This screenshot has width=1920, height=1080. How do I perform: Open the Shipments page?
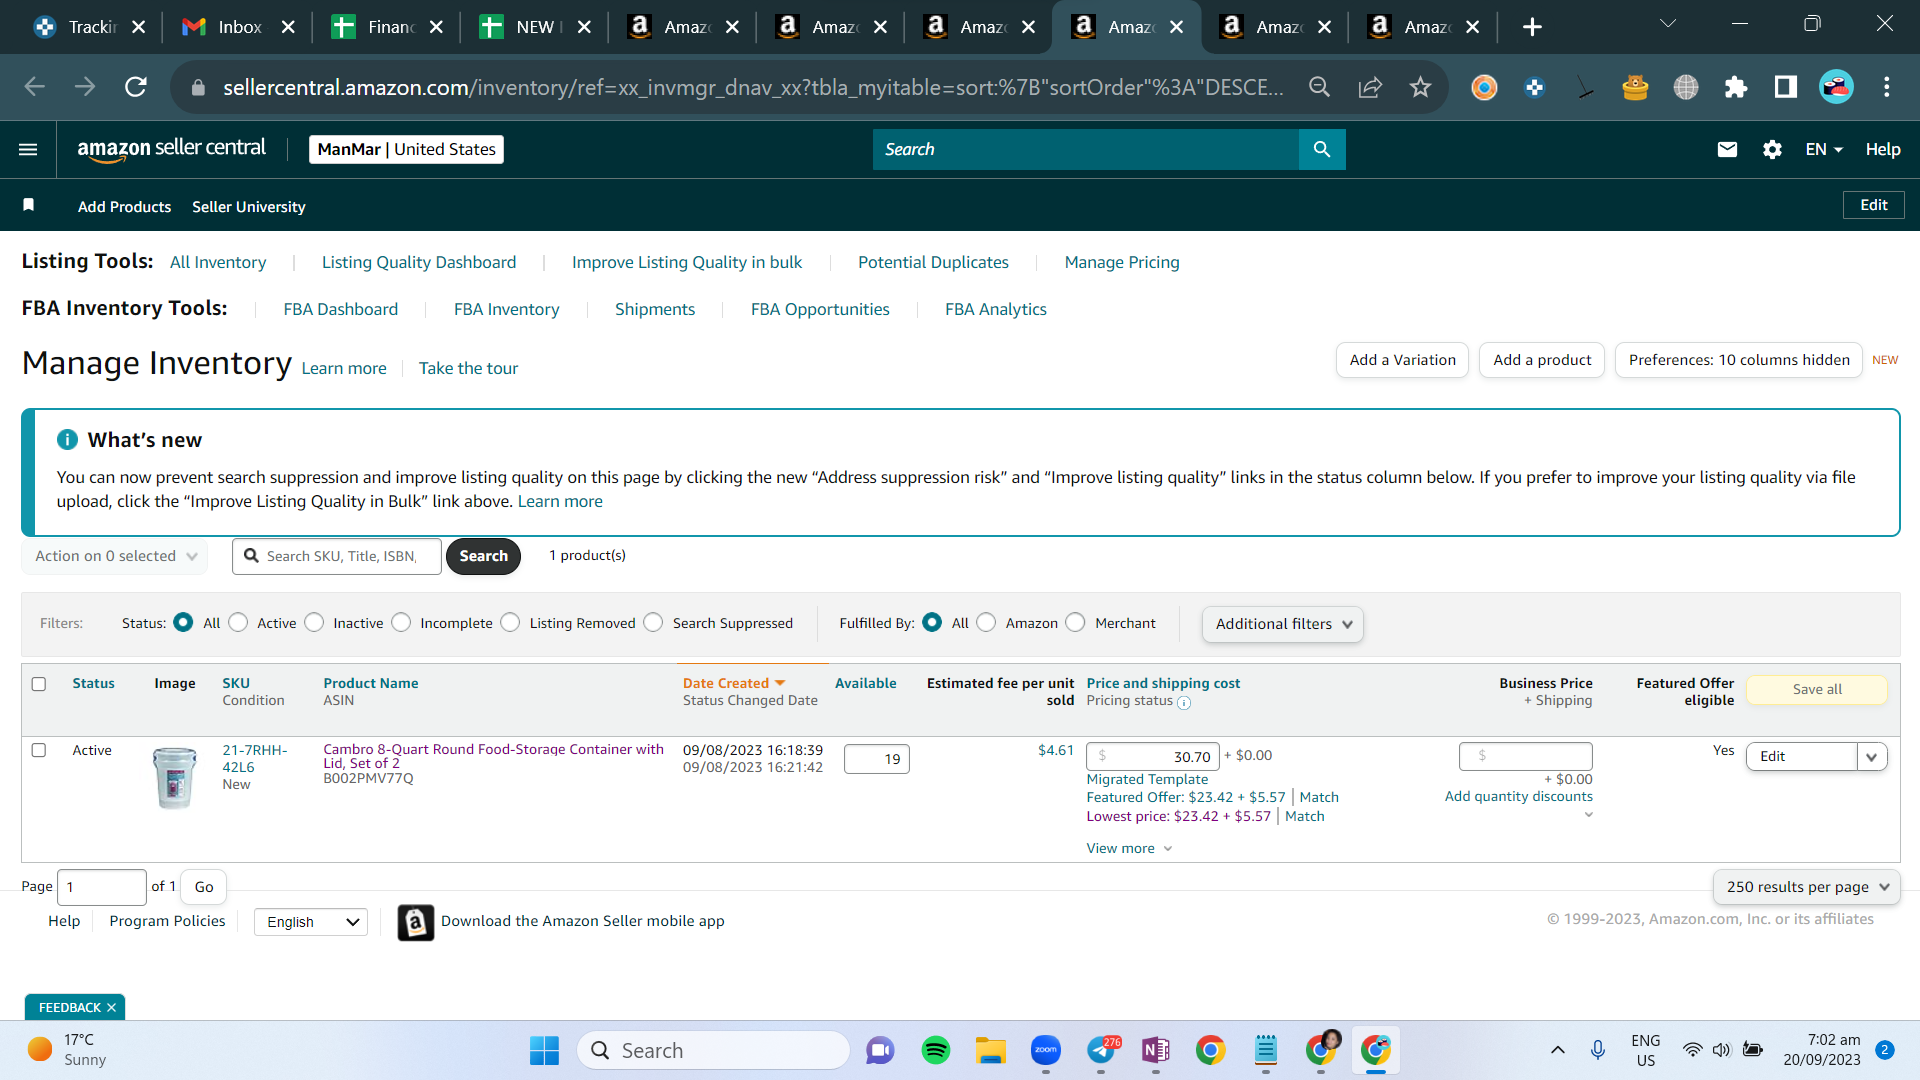point(655,309)
